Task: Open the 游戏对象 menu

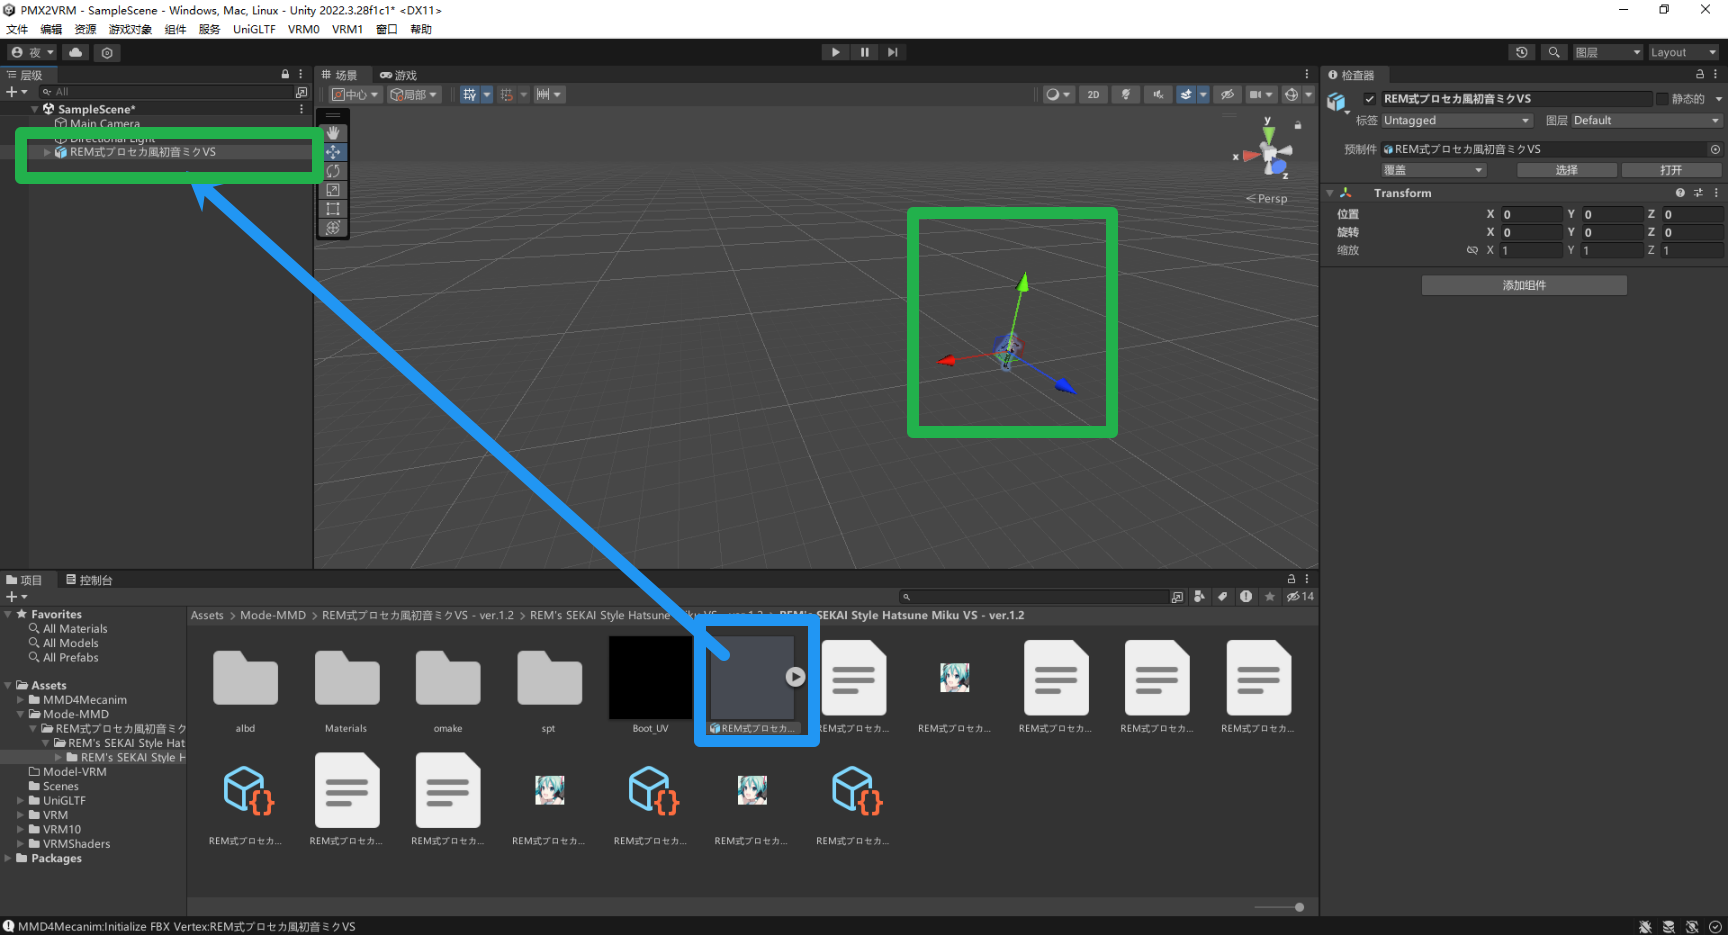Action: point(130,29)
